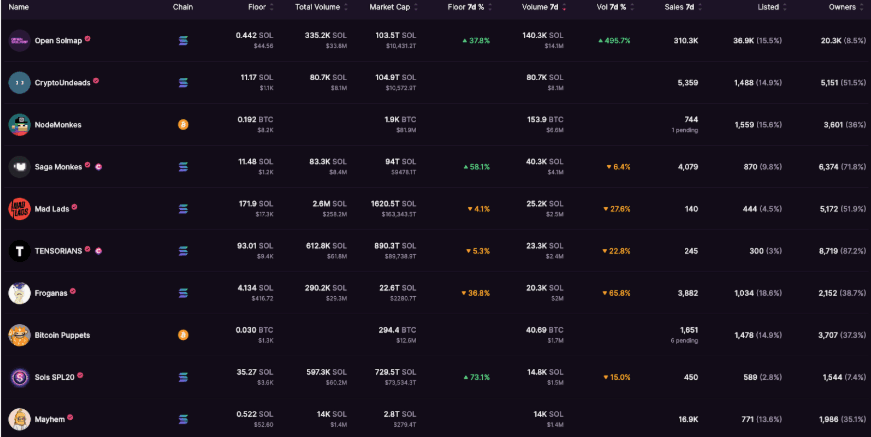Click the Mayhem collection avatar
The width and height of the screenshot is (871, 437).
19,419
